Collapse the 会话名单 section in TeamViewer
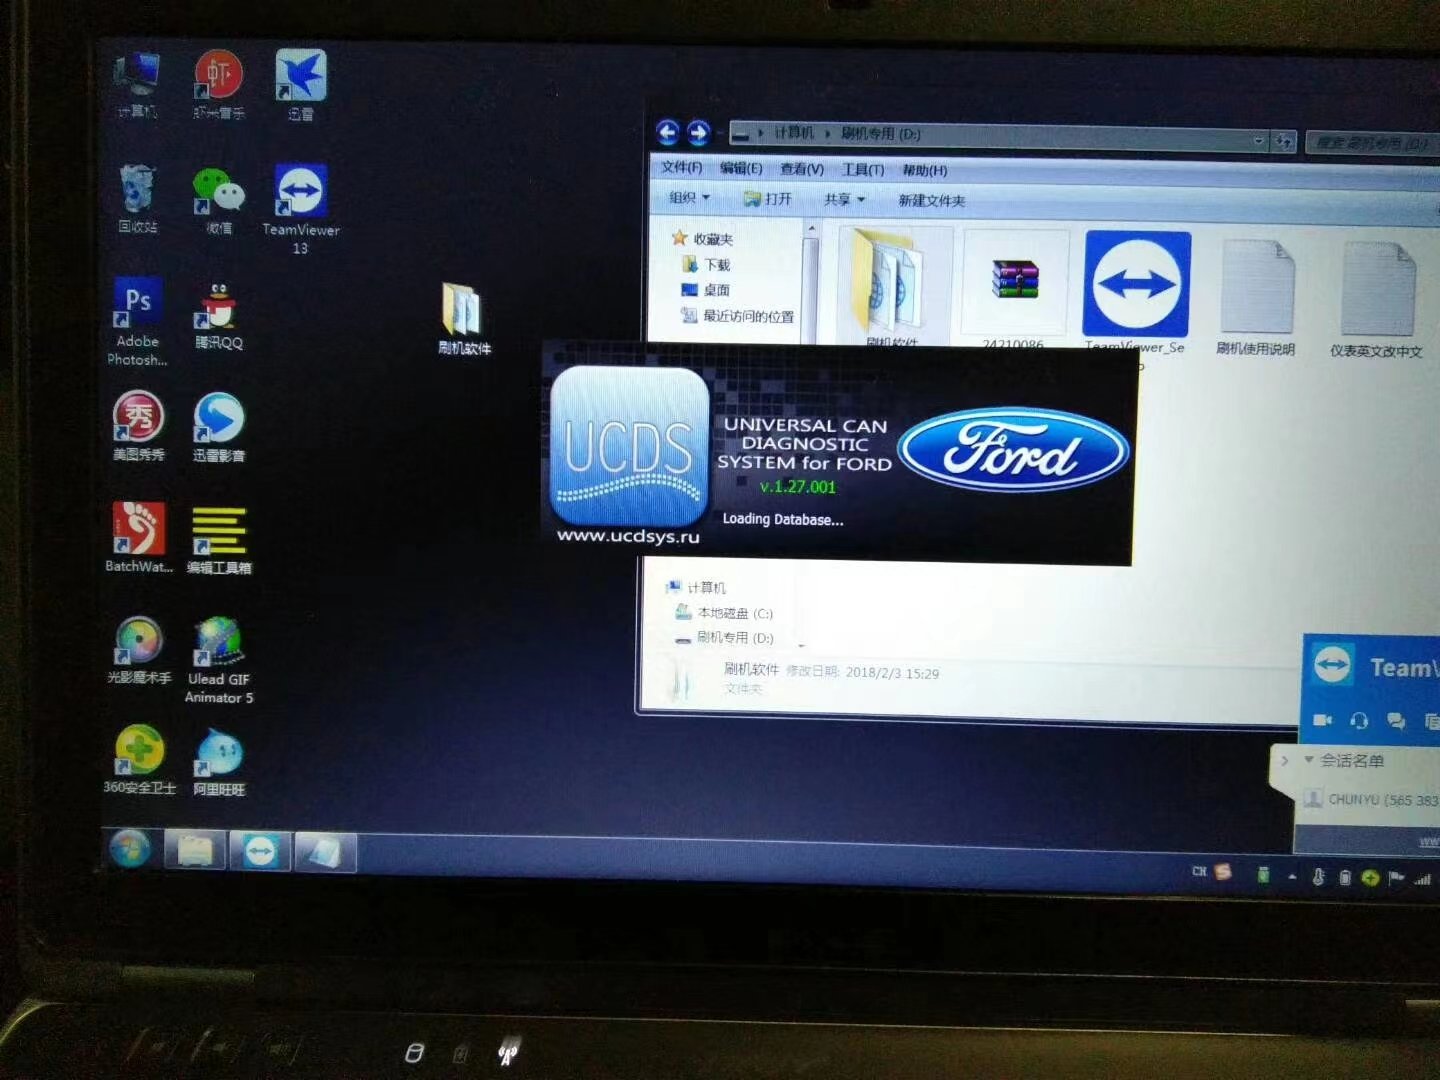Image resolution: width=1440 pixels, height=1080 pixels. (x=1309, y=760)
